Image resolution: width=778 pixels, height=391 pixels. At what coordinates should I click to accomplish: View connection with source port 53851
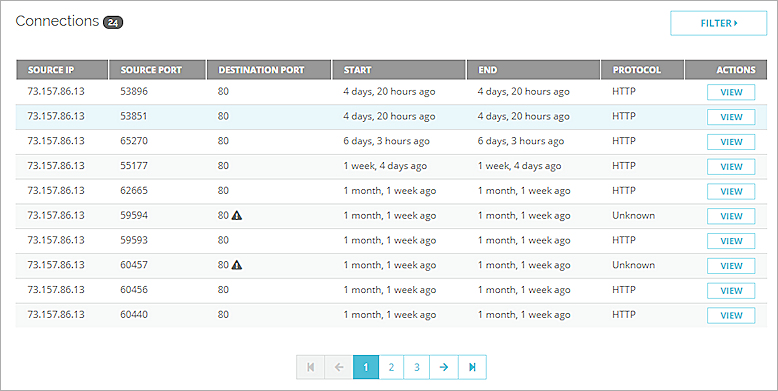tap(731, 117)
